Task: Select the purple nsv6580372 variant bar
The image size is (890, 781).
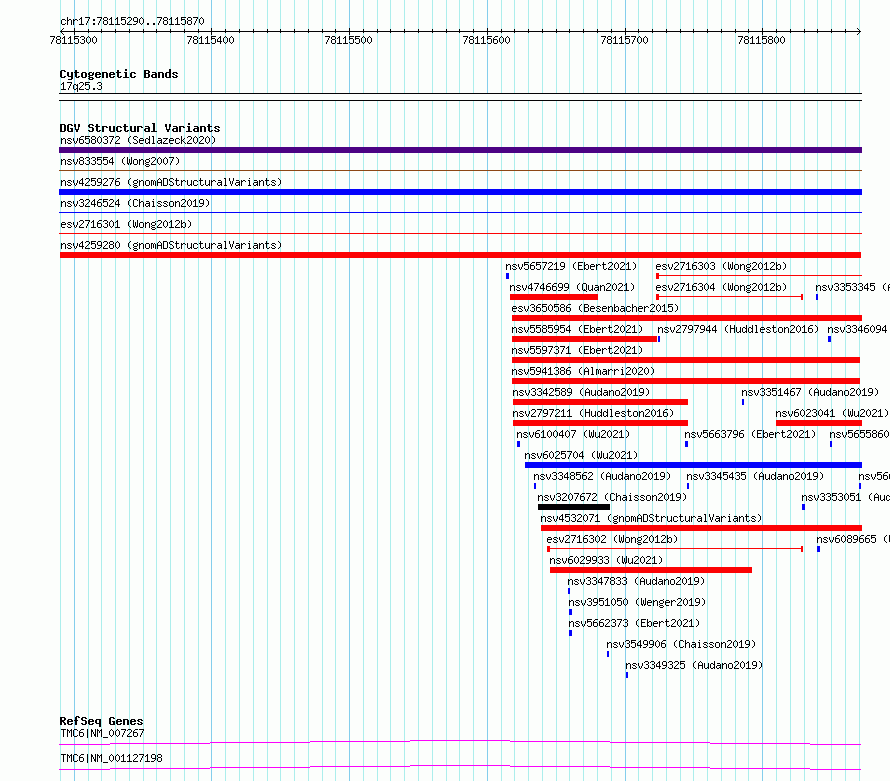Action: point(460,150)
